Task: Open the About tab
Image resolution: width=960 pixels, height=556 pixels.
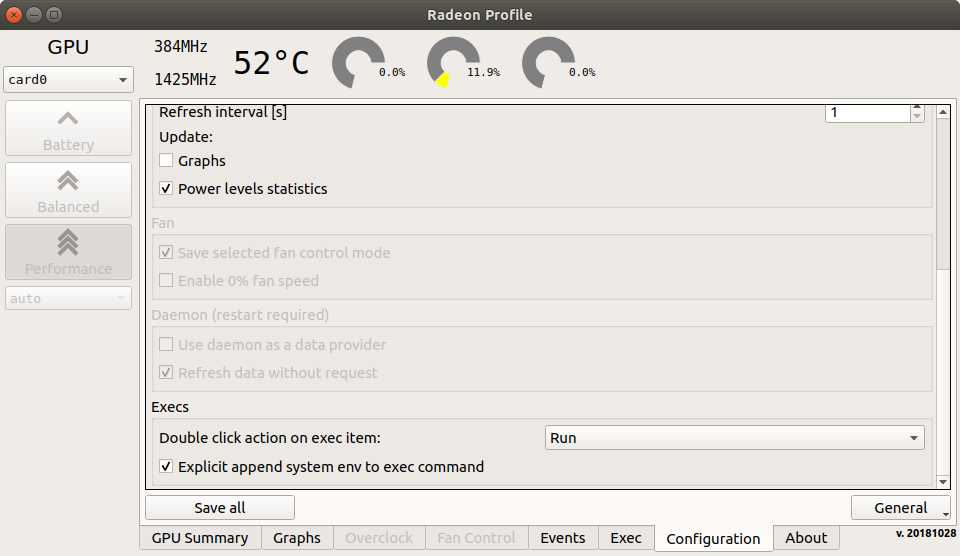Action: (x=806, y=538)
